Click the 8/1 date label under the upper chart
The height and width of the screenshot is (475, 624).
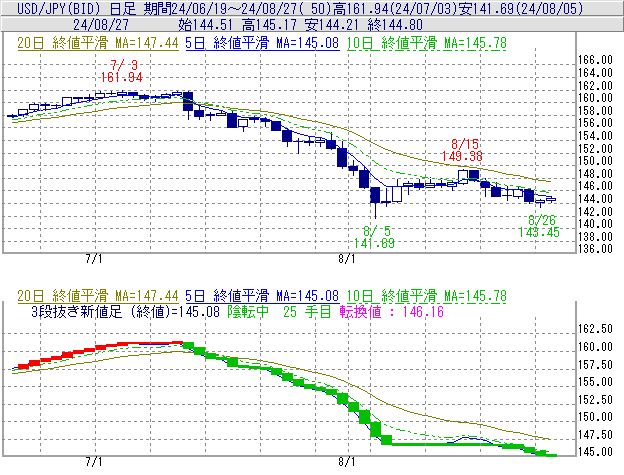pyautogui.click(x=347, y=259)
